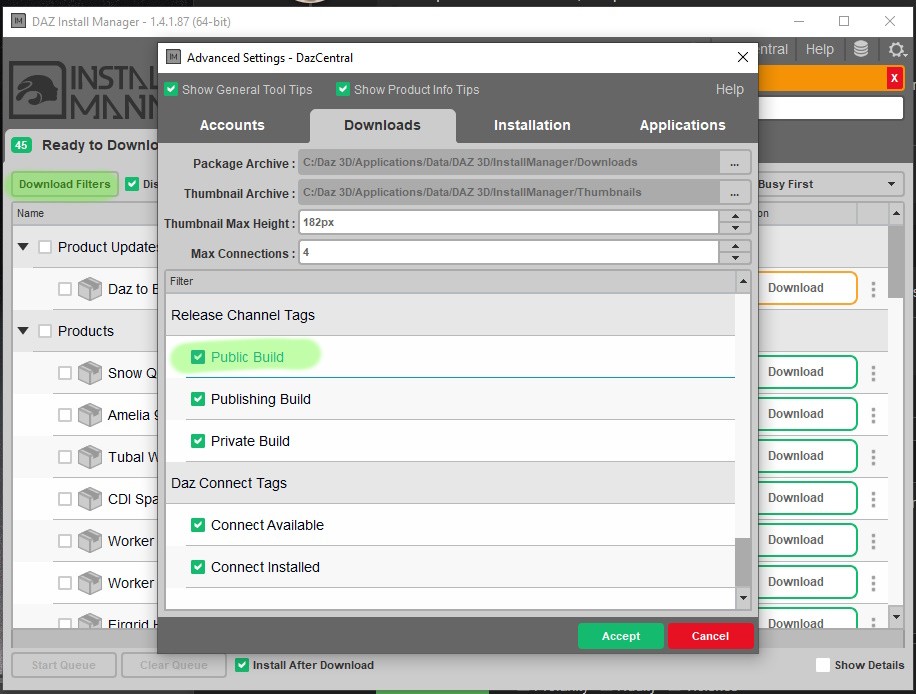Open the database icon in main window header

[x=861, y=49]
